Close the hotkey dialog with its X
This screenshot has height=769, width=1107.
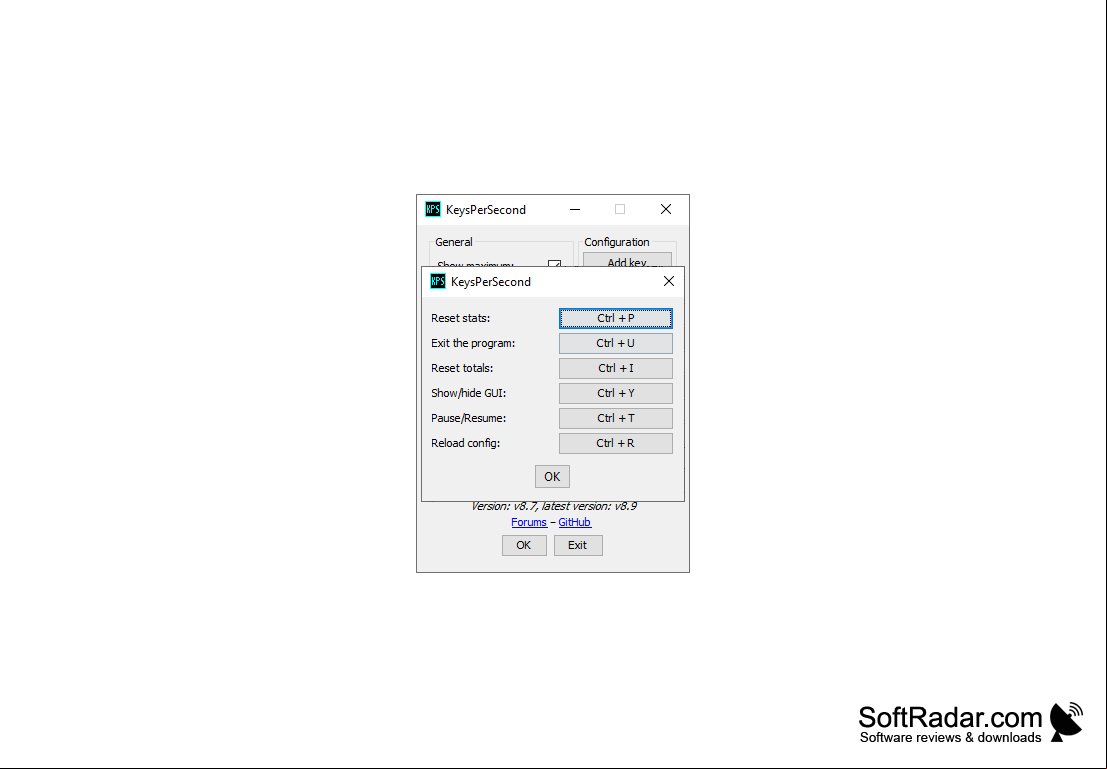coord(669,282)
